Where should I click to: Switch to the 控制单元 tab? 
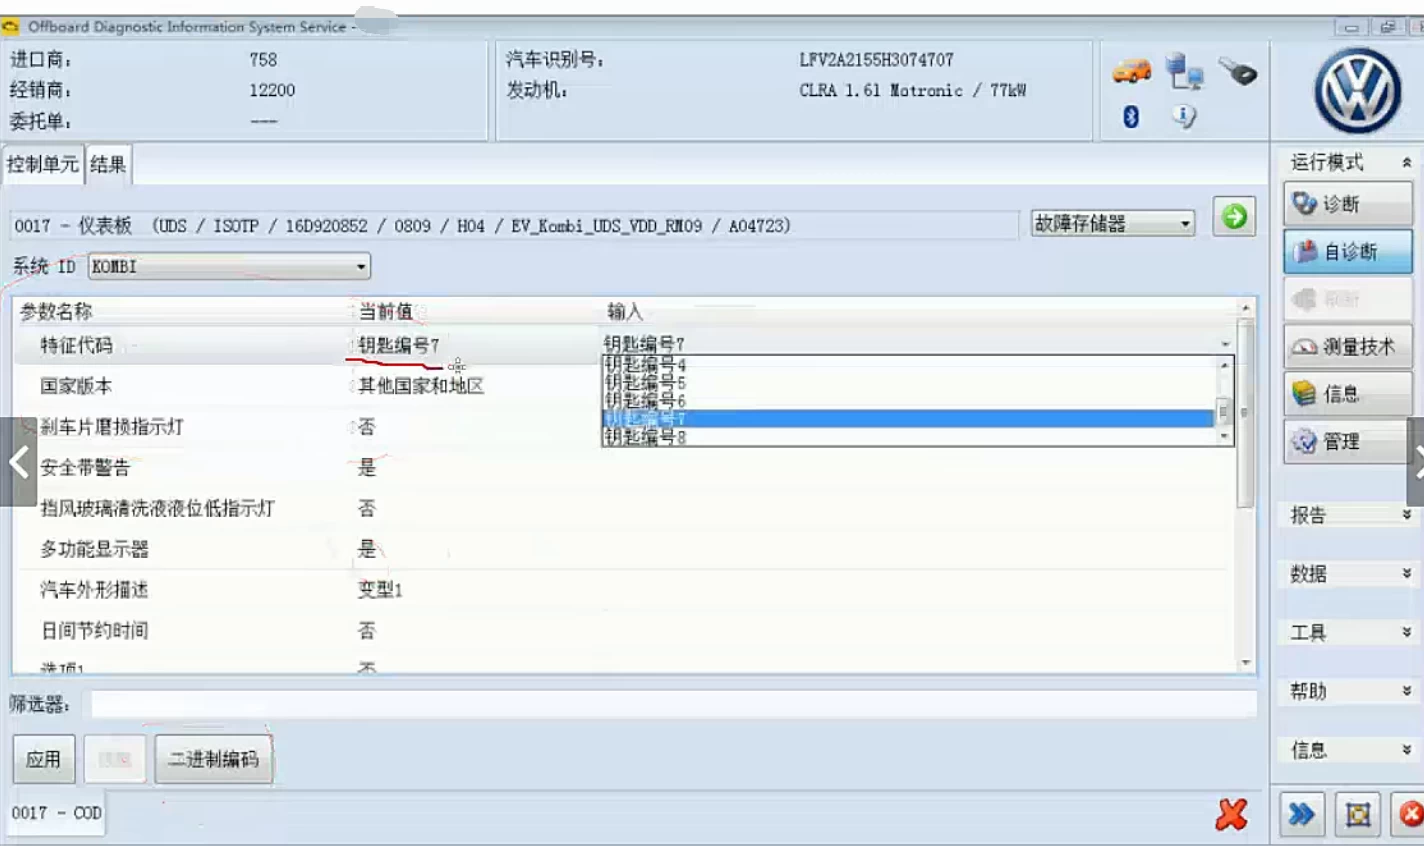[42, 164]
